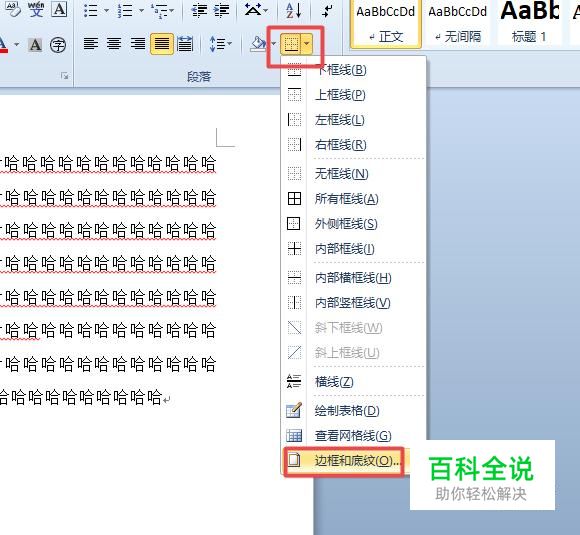The width and height of the screenshot is (580, 535).
Task: Choose 无框线(N) no border
Action: pos(353,174)
